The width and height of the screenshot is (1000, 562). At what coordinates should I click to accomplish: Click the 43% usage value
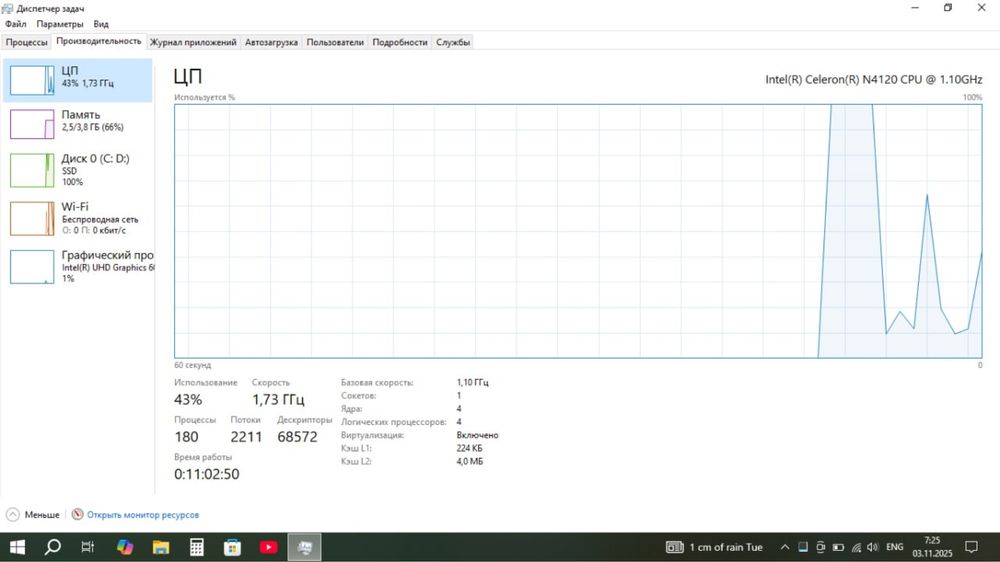[x=188, y=399]
